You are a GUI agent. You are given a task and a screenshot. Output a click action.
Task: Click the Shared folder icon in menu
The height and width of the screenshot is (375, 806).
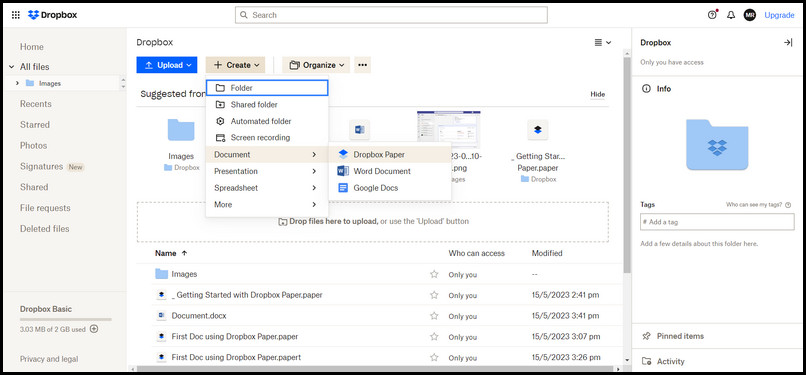221,104
